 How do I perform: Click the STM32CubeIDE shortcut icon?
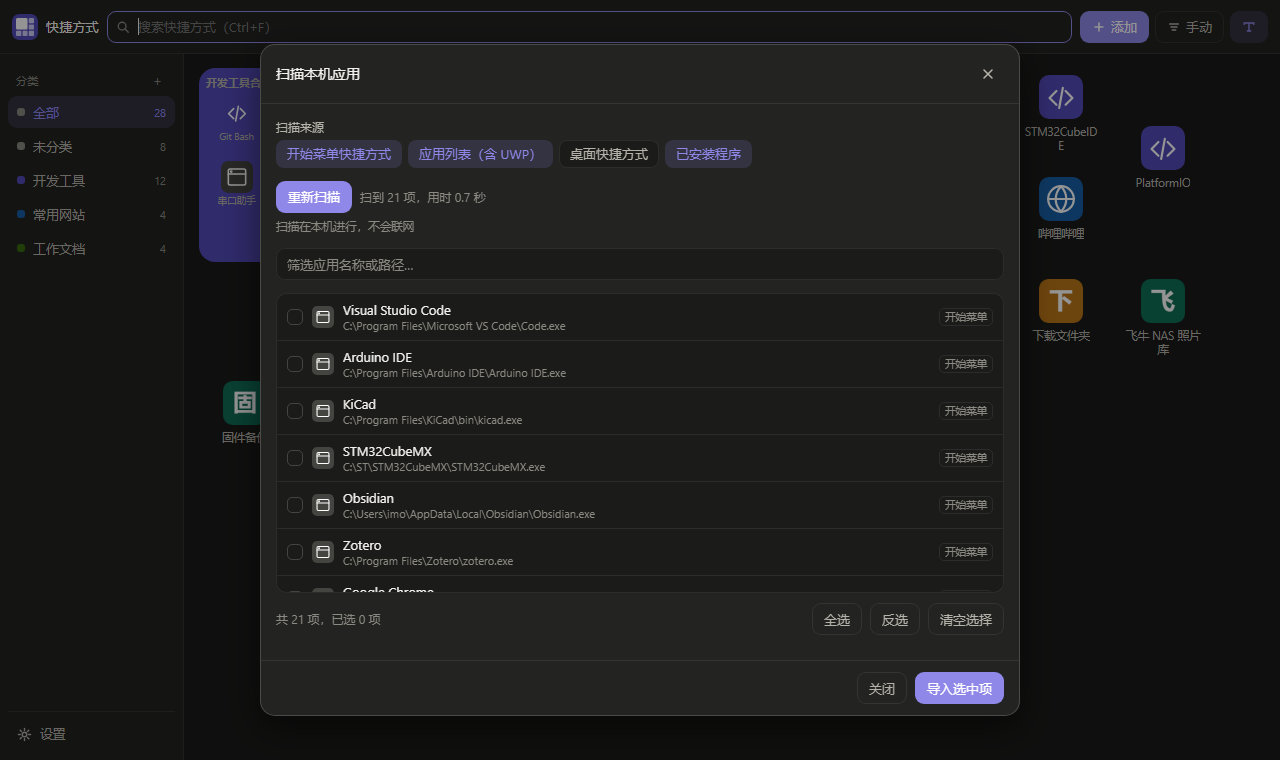click(1061, 97)
